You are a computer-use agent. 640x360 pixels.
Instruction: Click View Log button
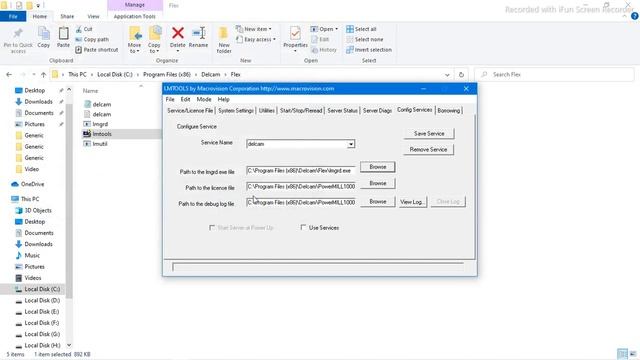[x=413, y=202]
